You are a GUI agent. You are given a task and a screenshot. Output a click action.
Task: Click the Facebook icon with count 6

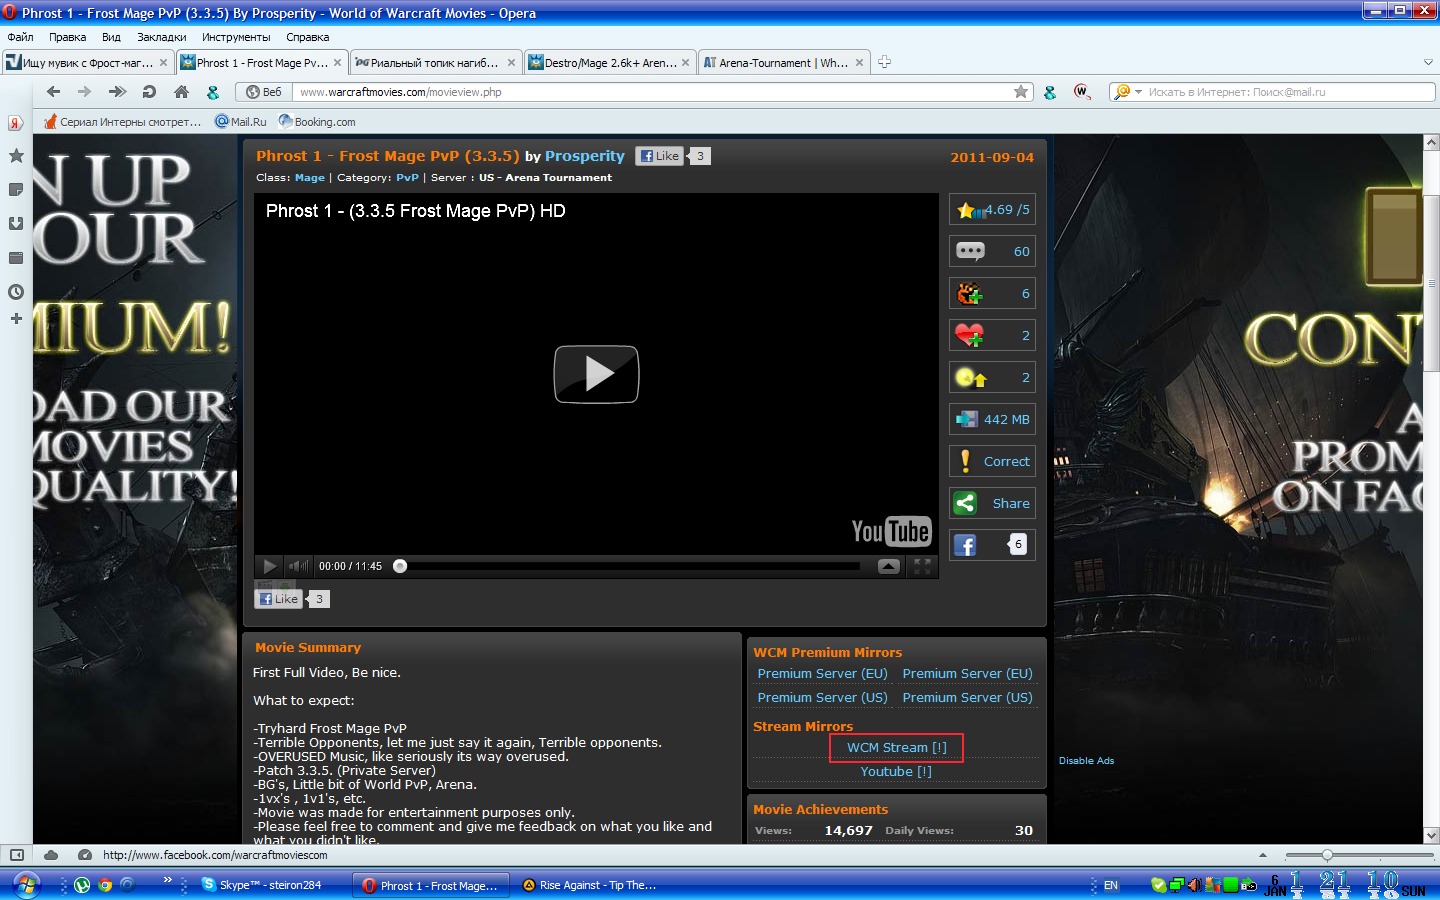point(965,545)
